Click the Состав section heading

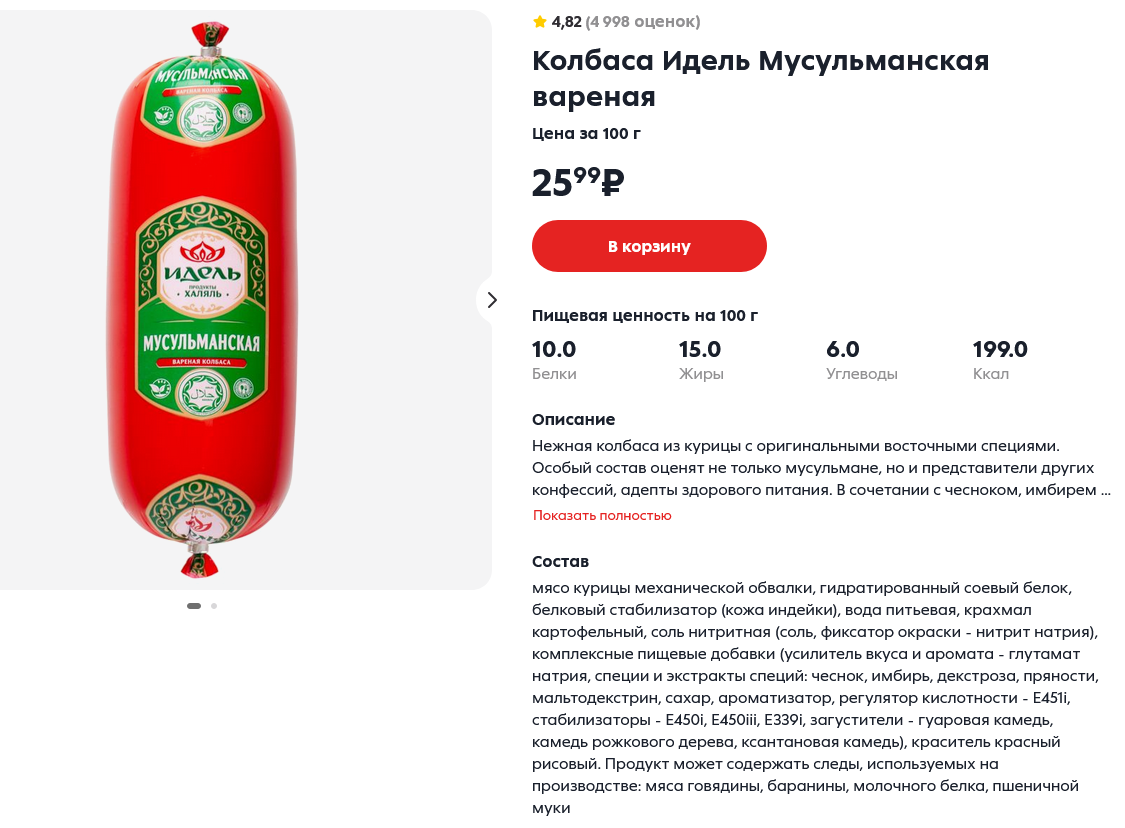pos(560,562)
